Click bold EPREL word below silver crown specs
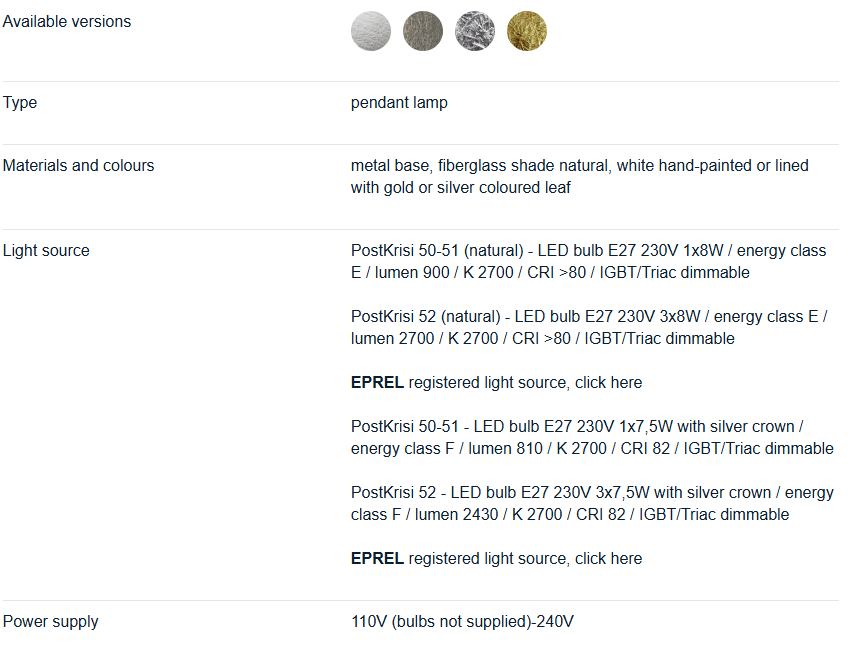 (x=377, y=559)
